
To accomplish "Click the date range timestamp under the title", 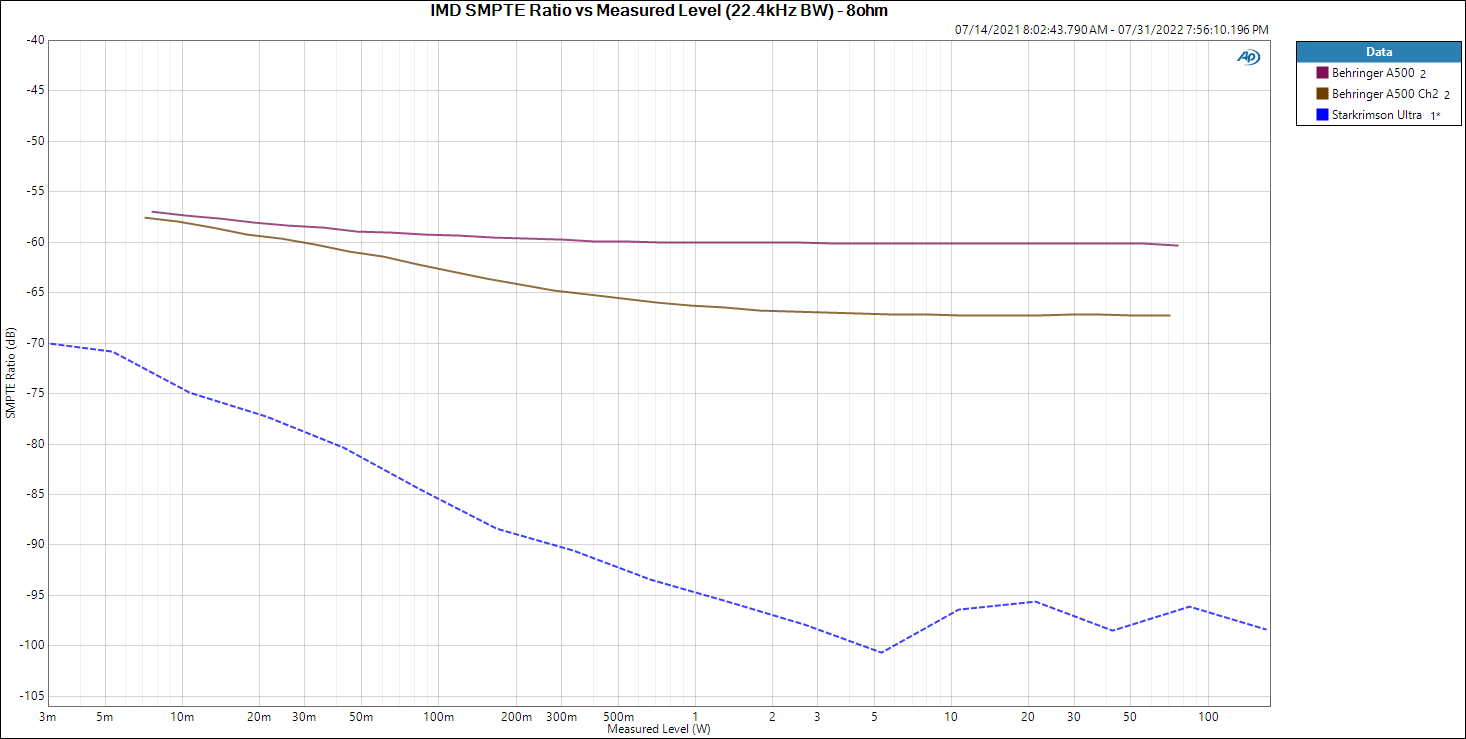I will click(x=1112, y=30).
